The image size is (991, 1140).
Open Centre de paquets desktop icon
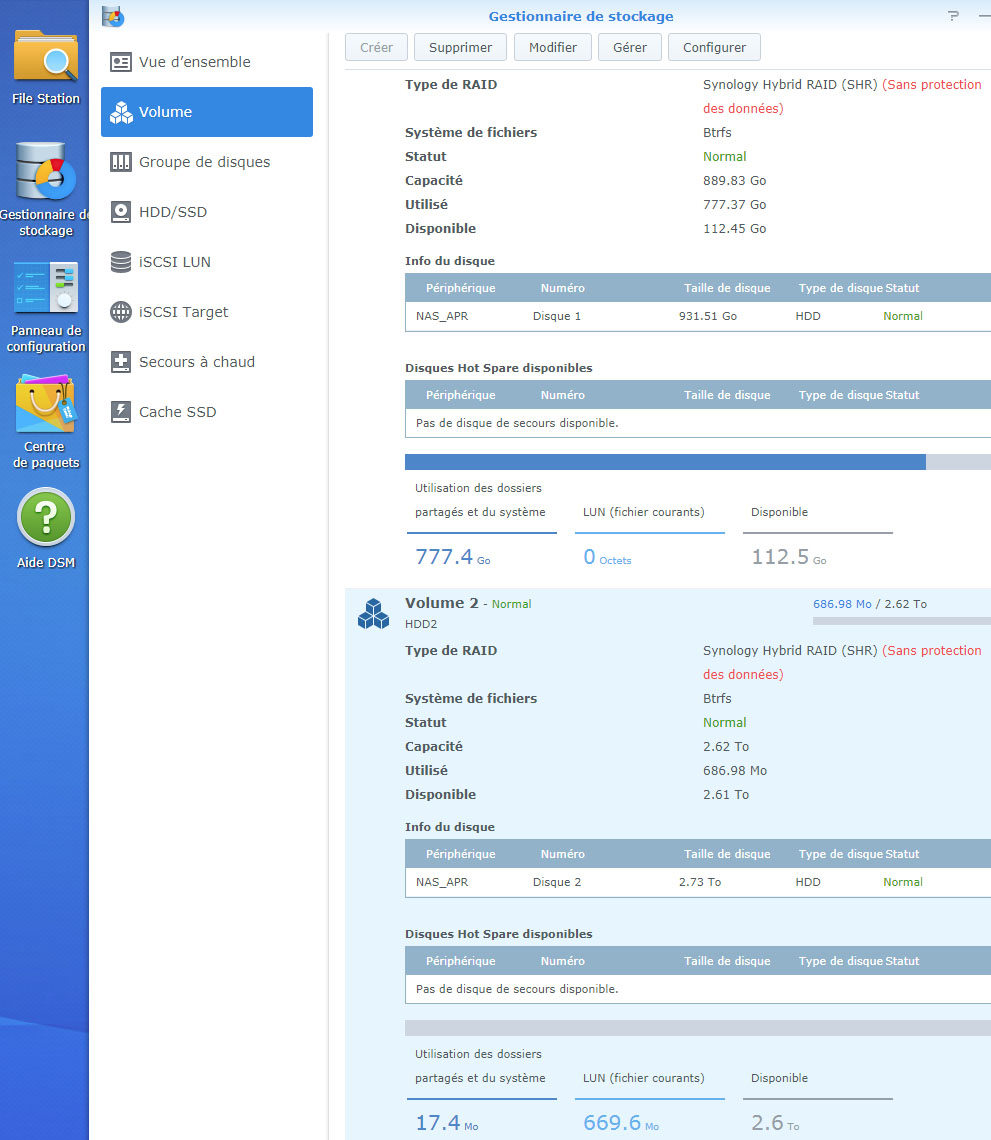(x=46, y=421)
